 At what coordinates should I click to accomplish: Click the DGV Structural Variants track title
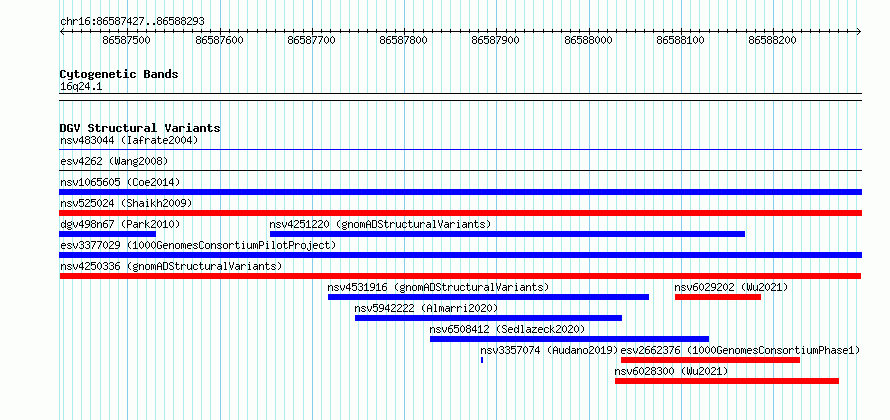pos(140,128)
